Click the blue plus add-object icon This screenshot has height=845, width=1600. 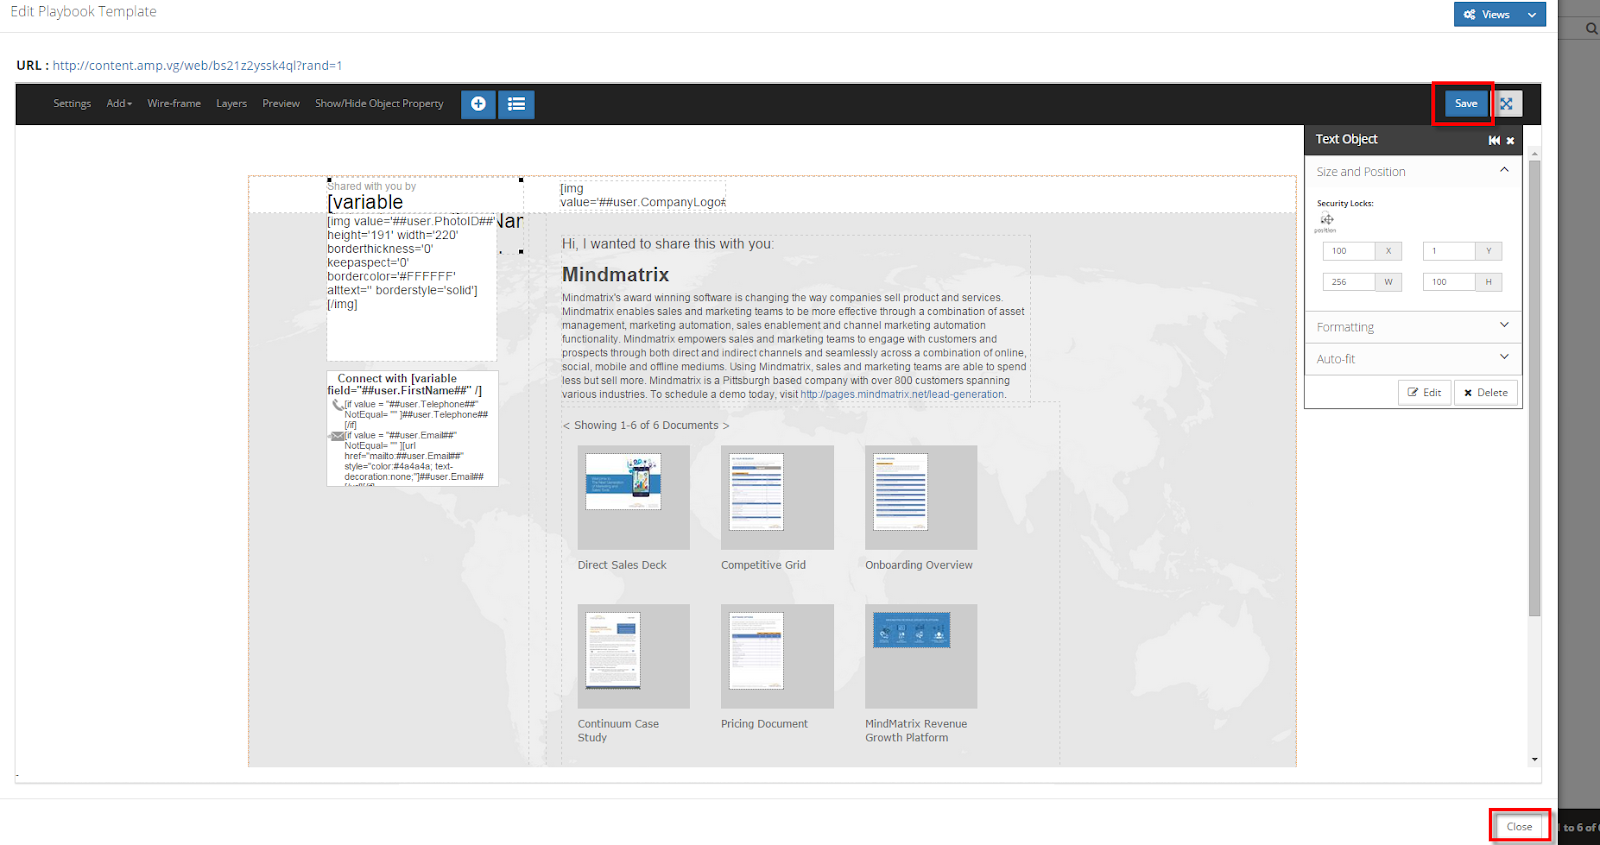[x=478, y=104]
